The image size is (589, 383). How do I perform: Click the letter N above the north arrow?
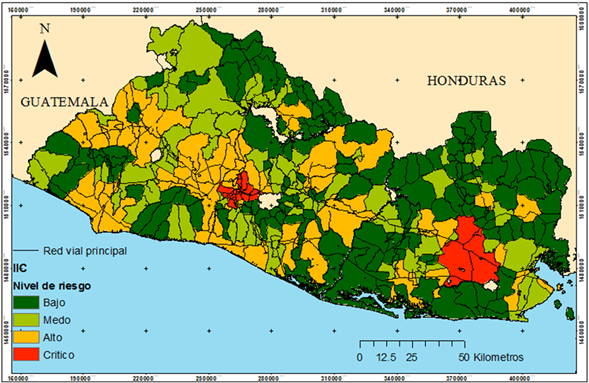45,29
